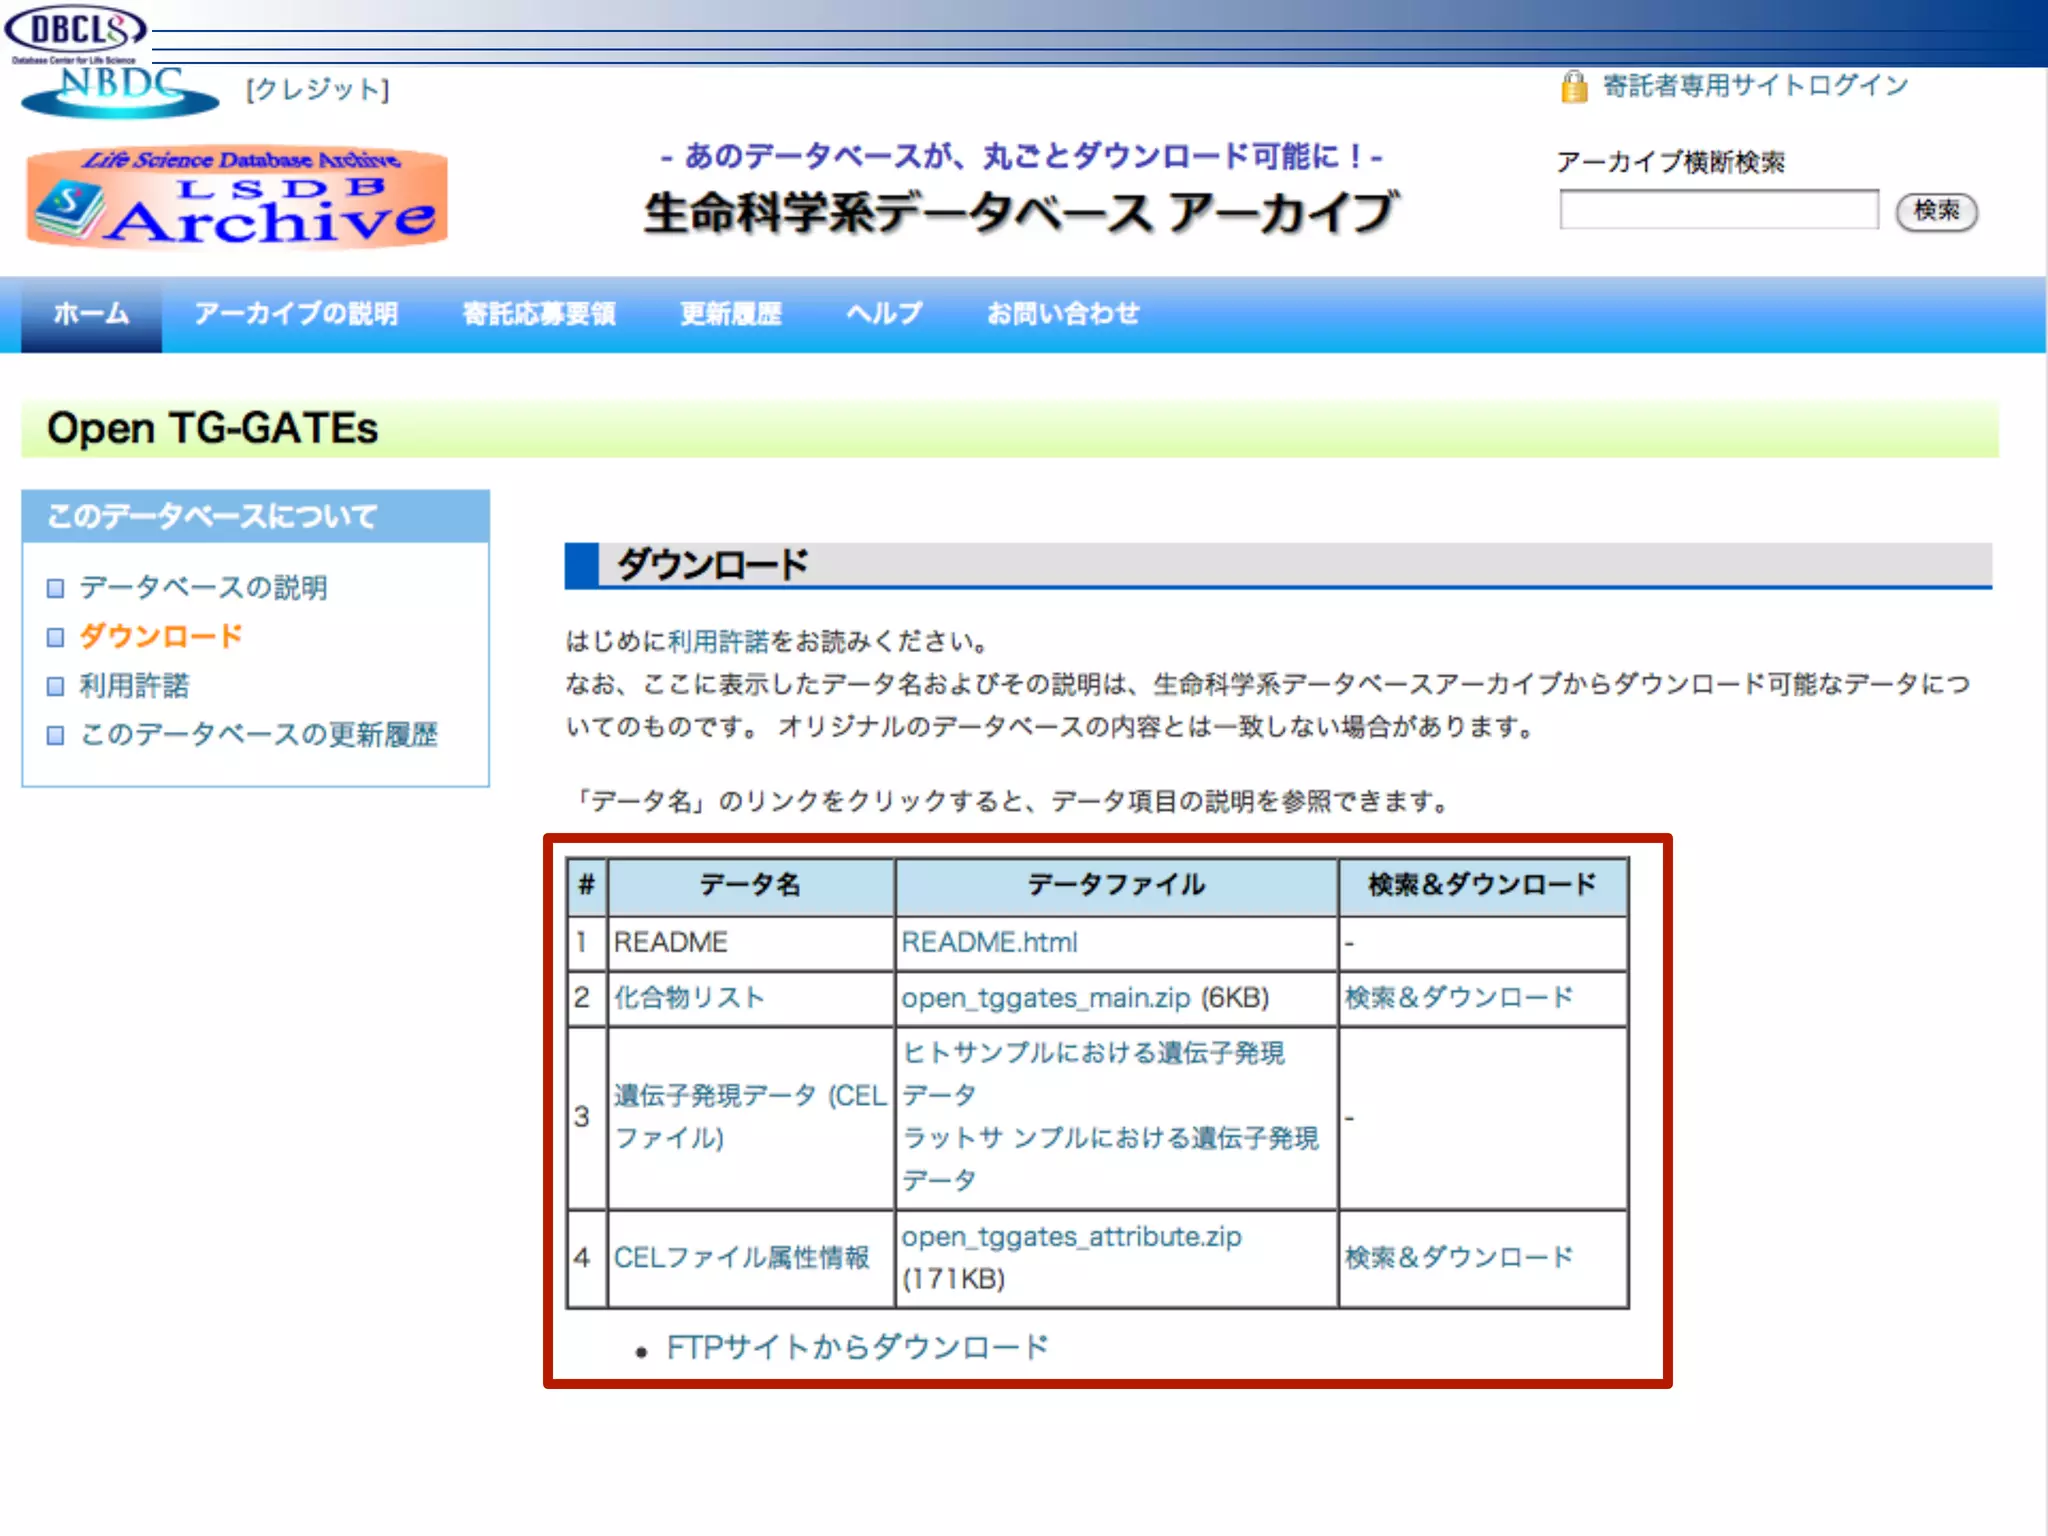Open the README.html file link
The image size is (2048, 1536).
point(989,942)
